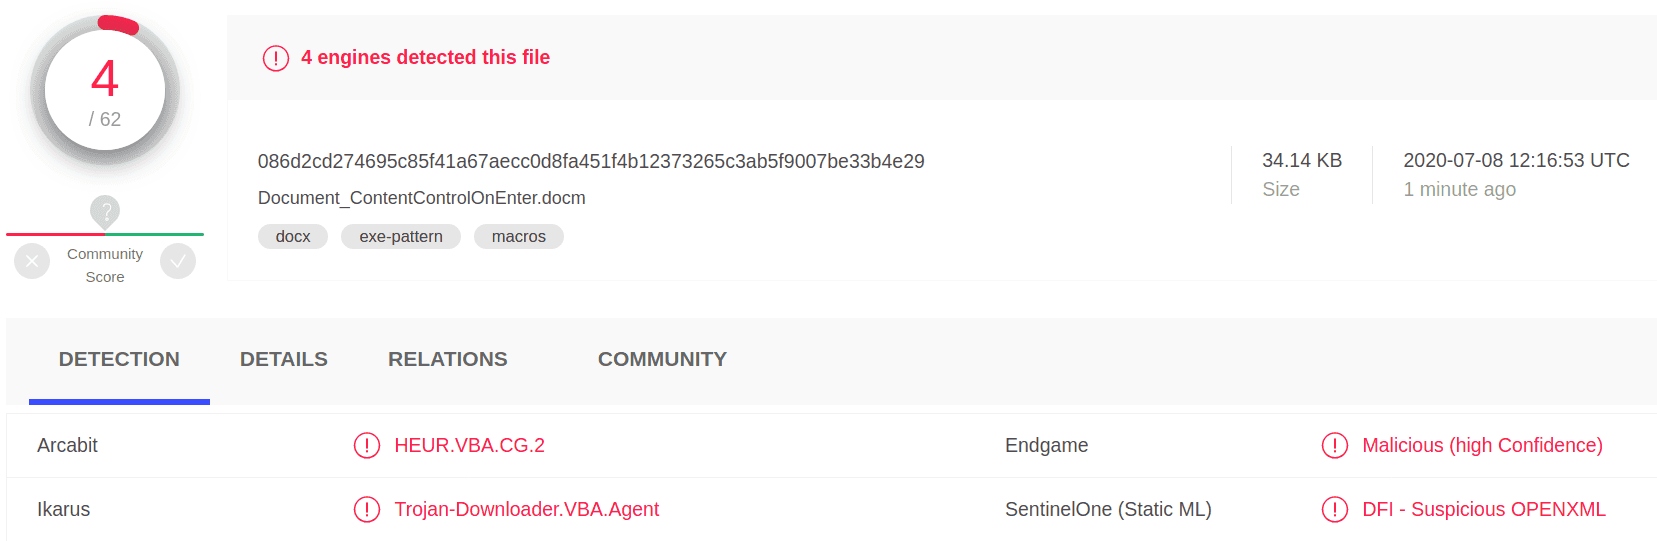This screenshot has width=1657, height=541.
Task: Select the COMMUNITY tab
Action: click(662, 359)
